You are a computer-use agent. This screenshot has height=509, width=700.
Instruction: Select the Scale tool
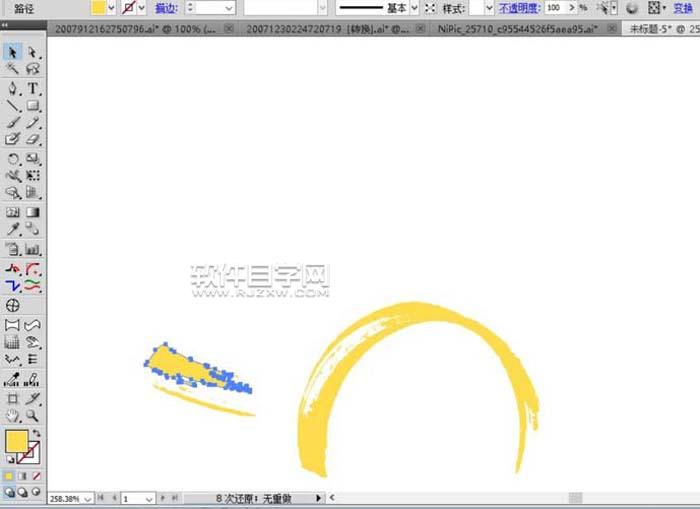tap(32, 159)
